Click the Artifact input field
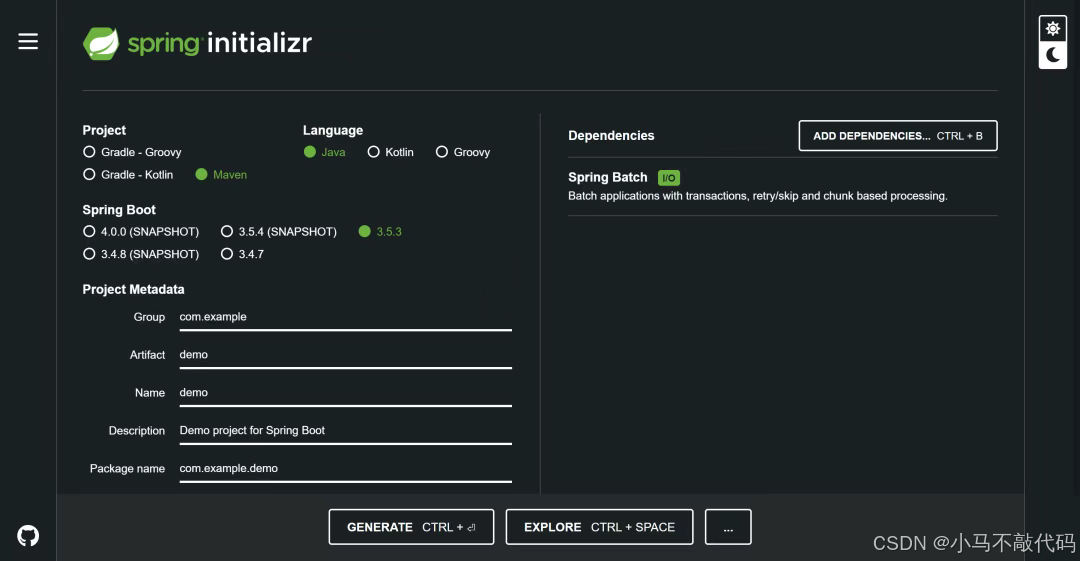1080x561 pixels. [345, 355]
